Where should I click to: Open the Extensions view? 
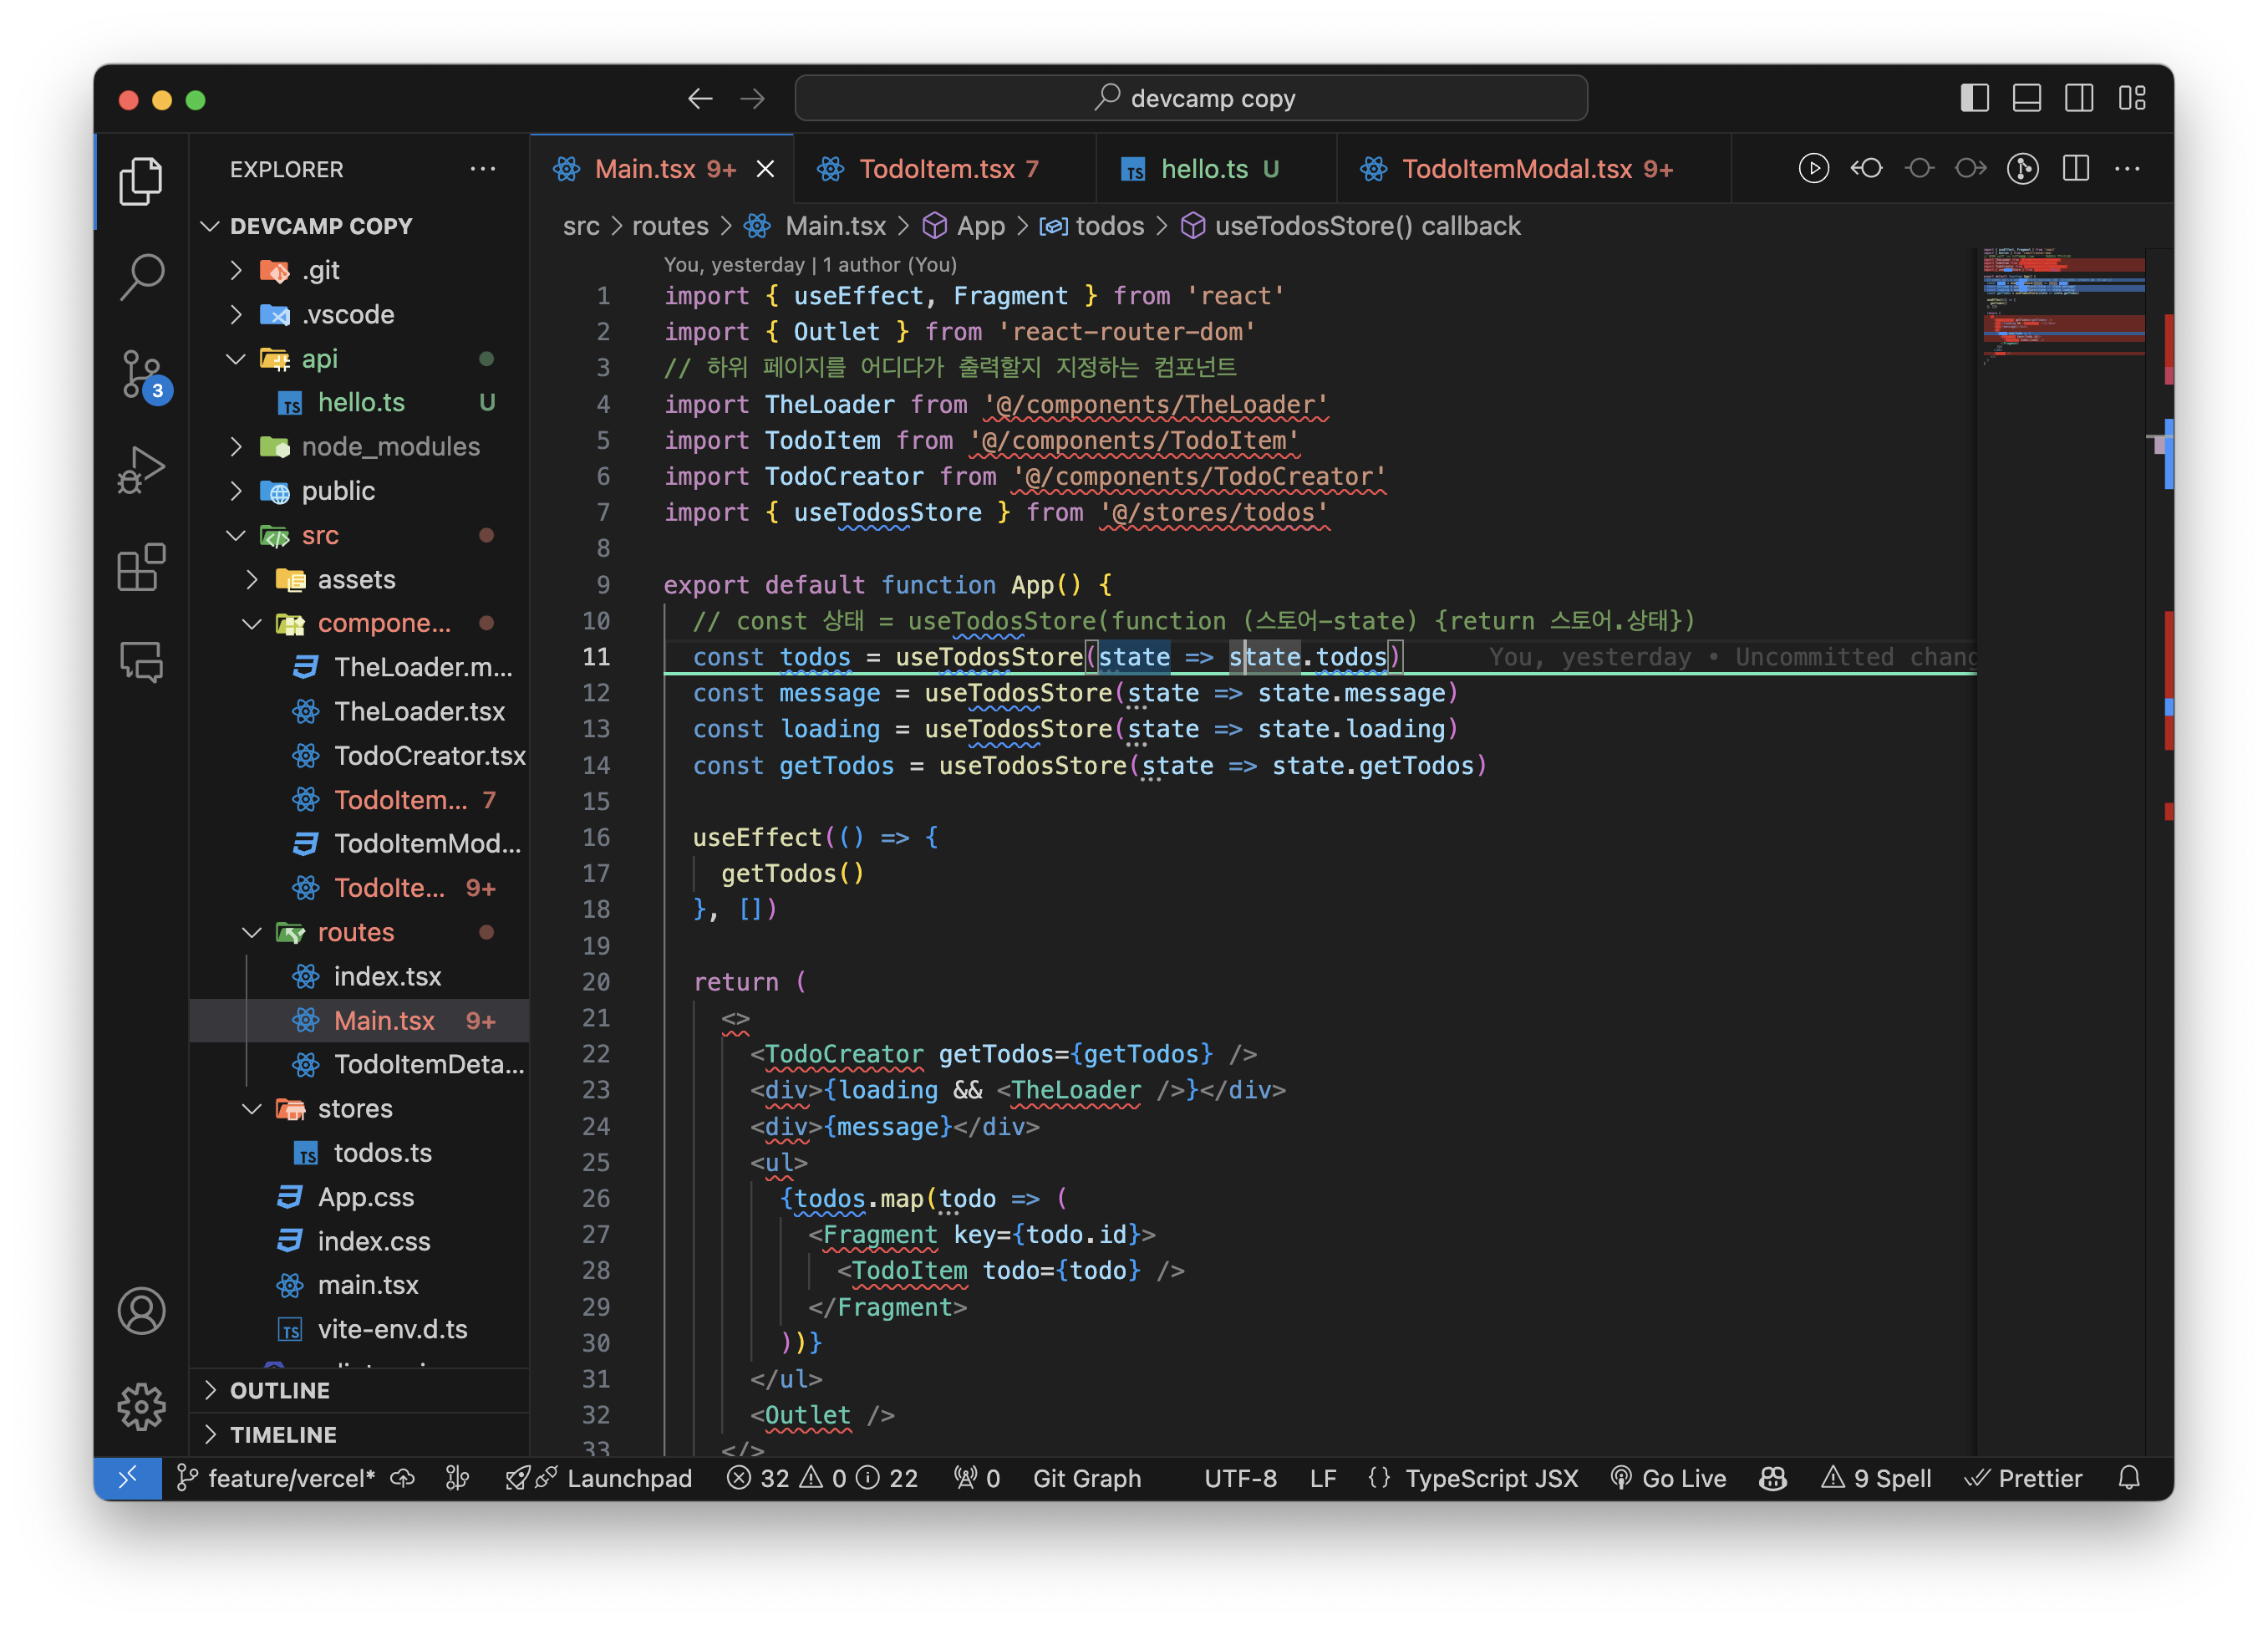click(x=141, y=567)
